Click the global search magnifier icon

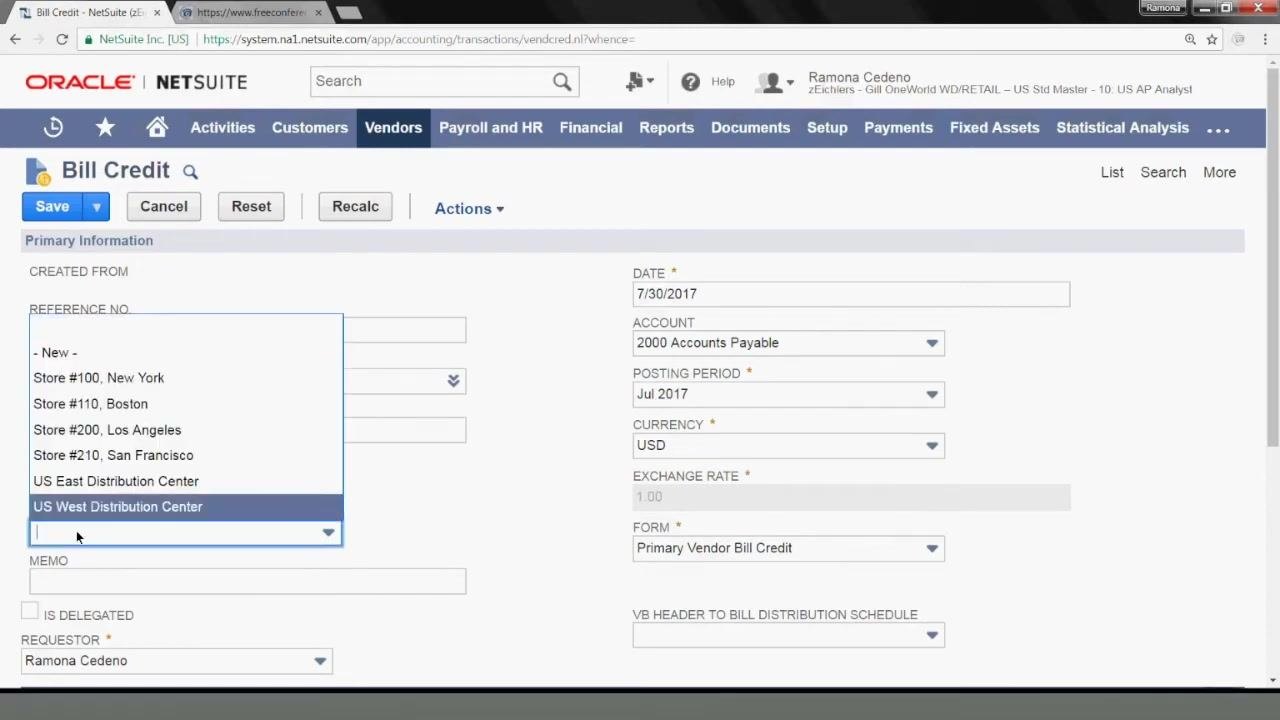click(562, 81)
